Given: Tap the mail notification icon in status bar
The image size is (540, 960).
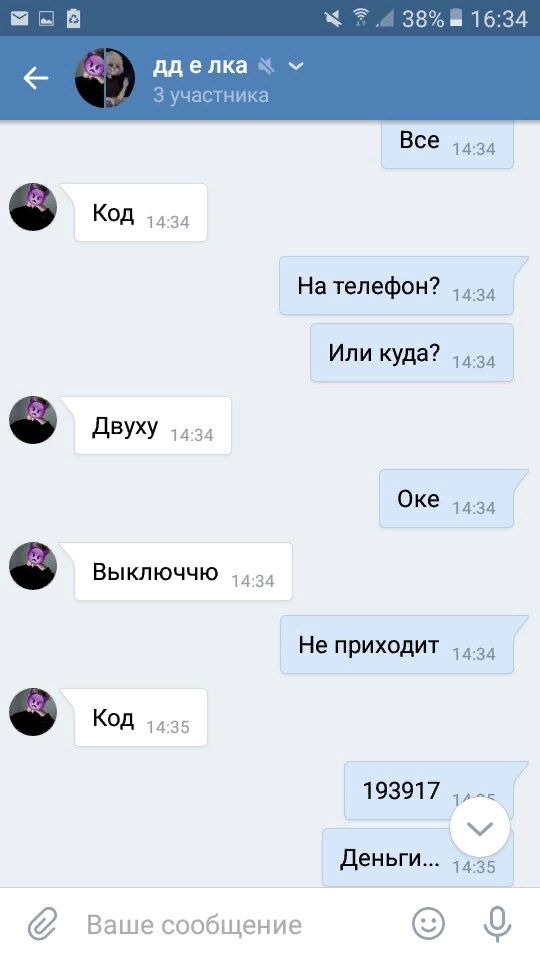Looking at the screenshot, I should click(20, 18).
